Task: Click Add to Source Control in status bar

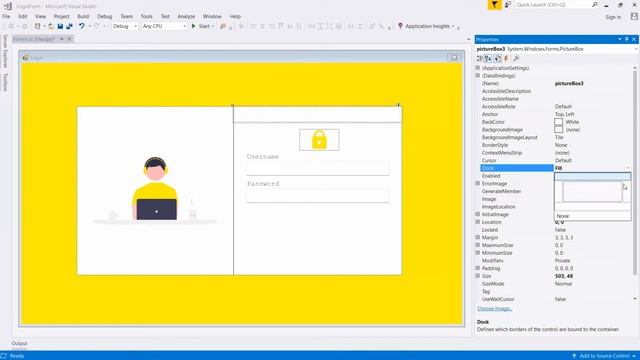Action: point(604,356)
